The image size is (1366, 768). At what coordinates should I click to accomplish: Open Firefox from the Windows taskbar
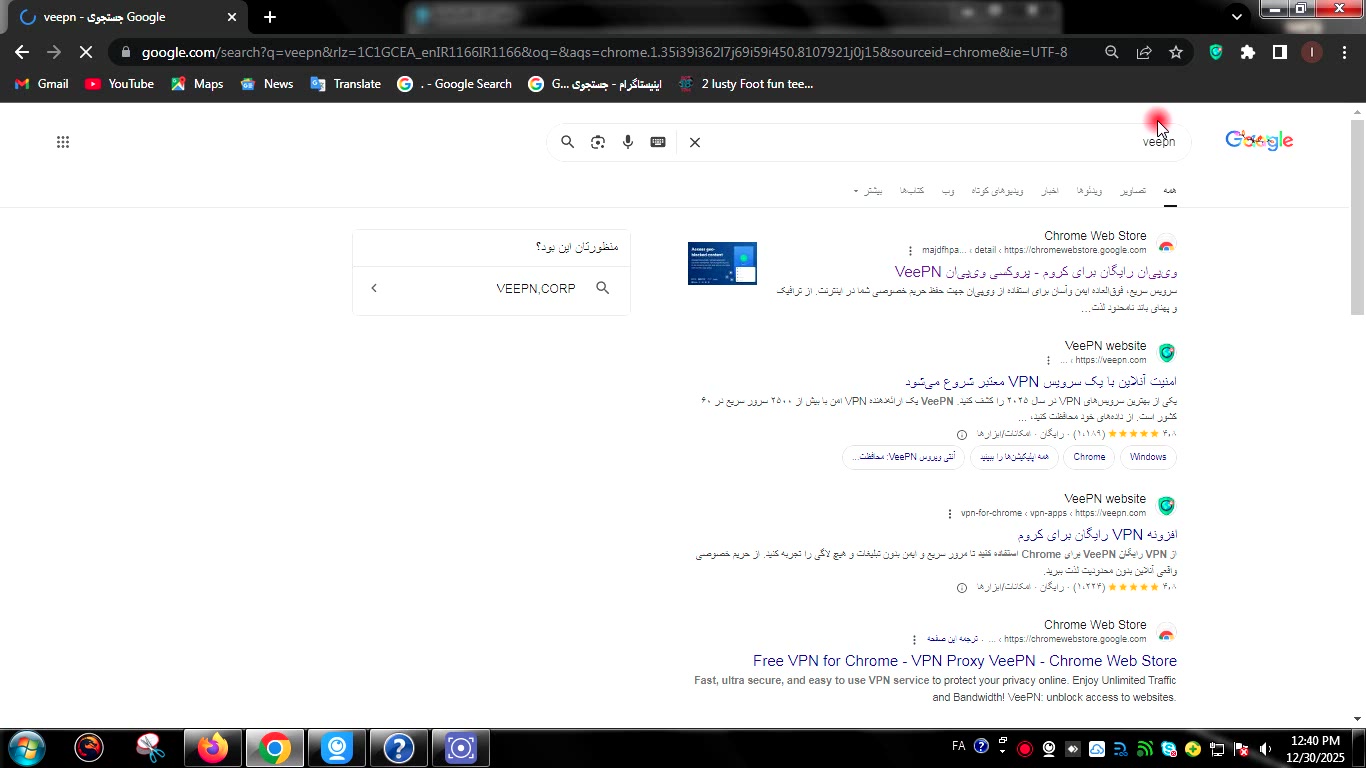212,748
